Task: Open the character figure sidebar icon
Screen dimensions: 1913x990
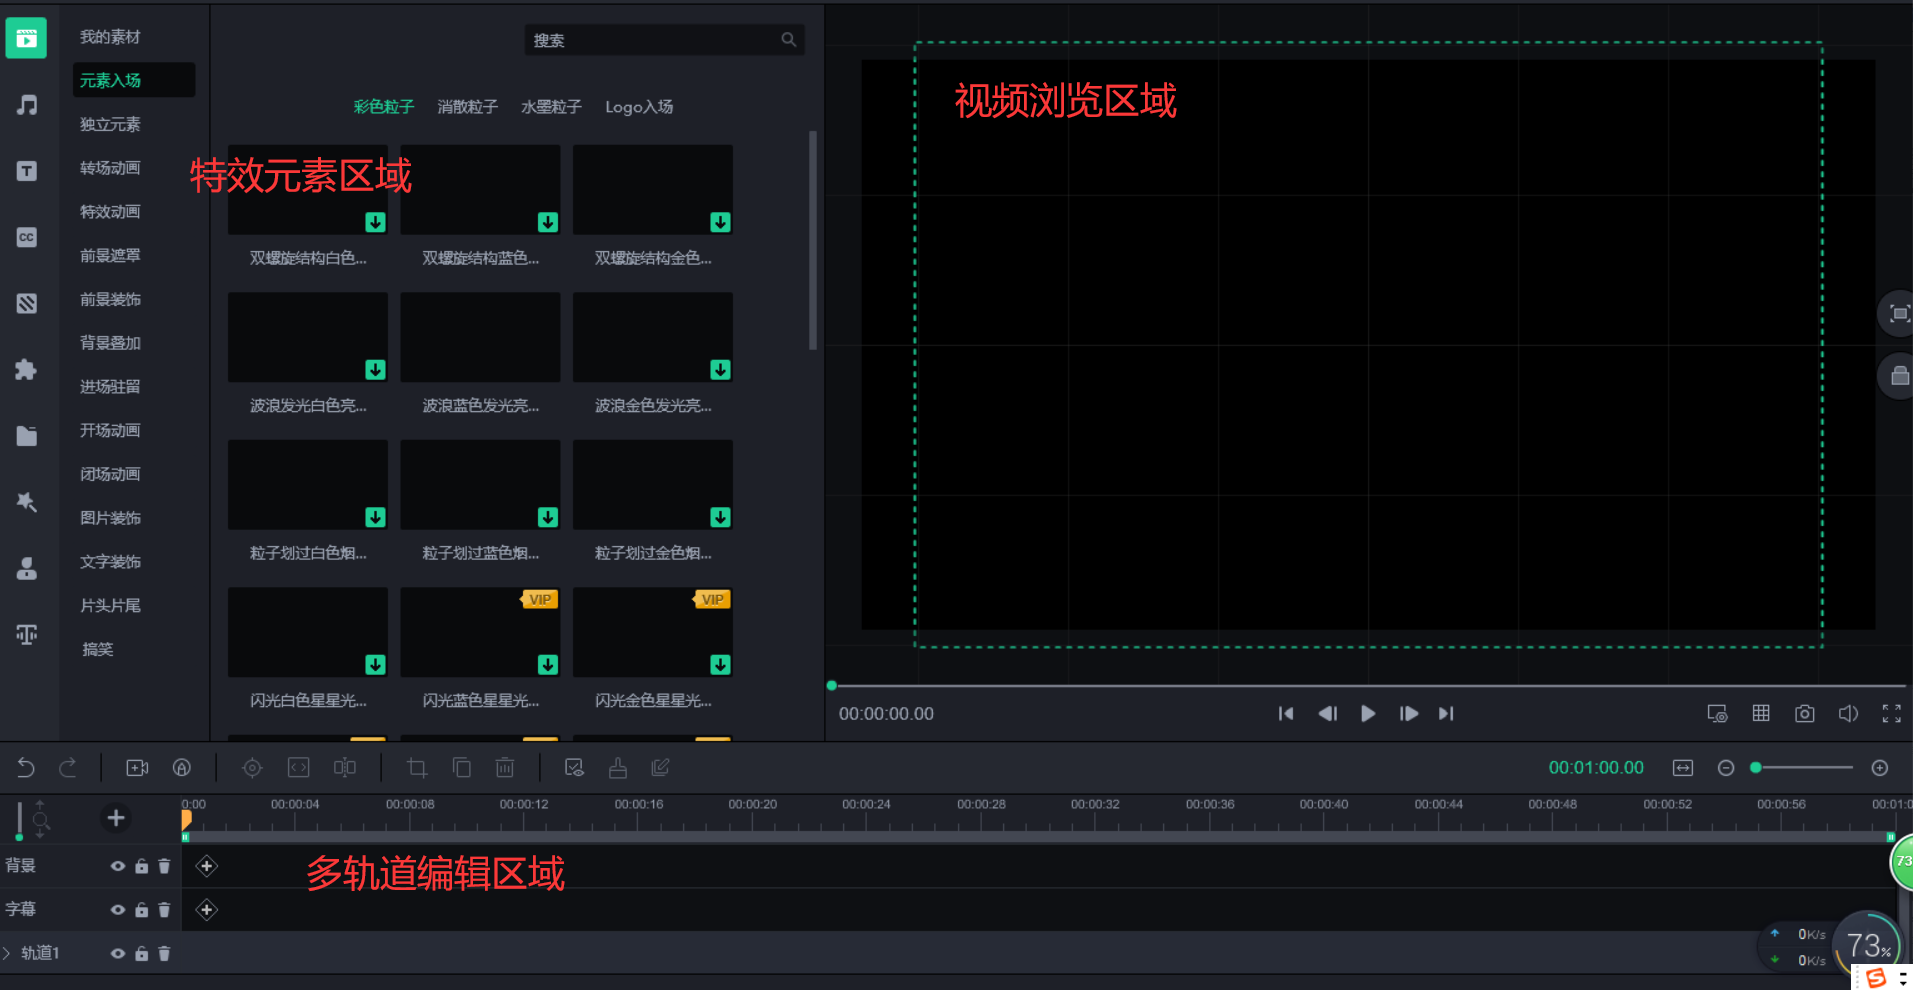Action: [x=27, y=568]
